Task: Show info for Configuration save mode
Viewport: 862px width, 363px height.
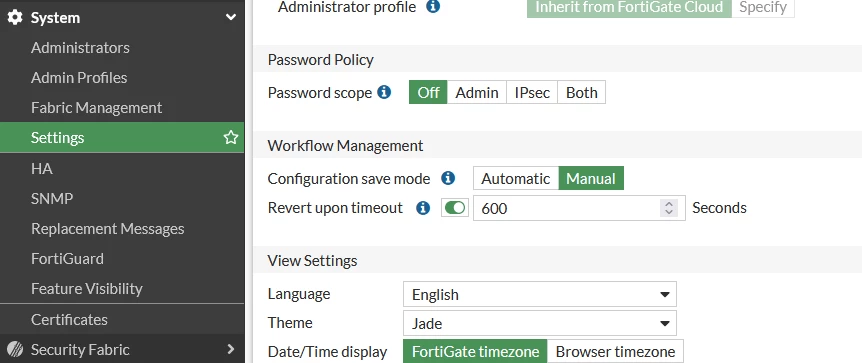Action: pos(449,178)
